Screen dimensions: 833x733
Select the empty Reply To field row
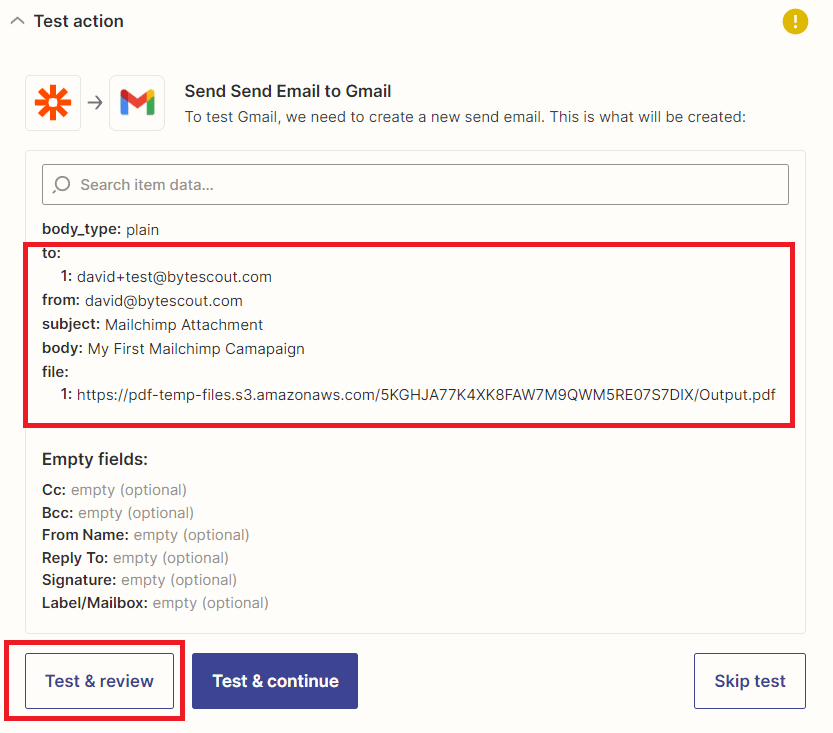(x=135, y=558)
